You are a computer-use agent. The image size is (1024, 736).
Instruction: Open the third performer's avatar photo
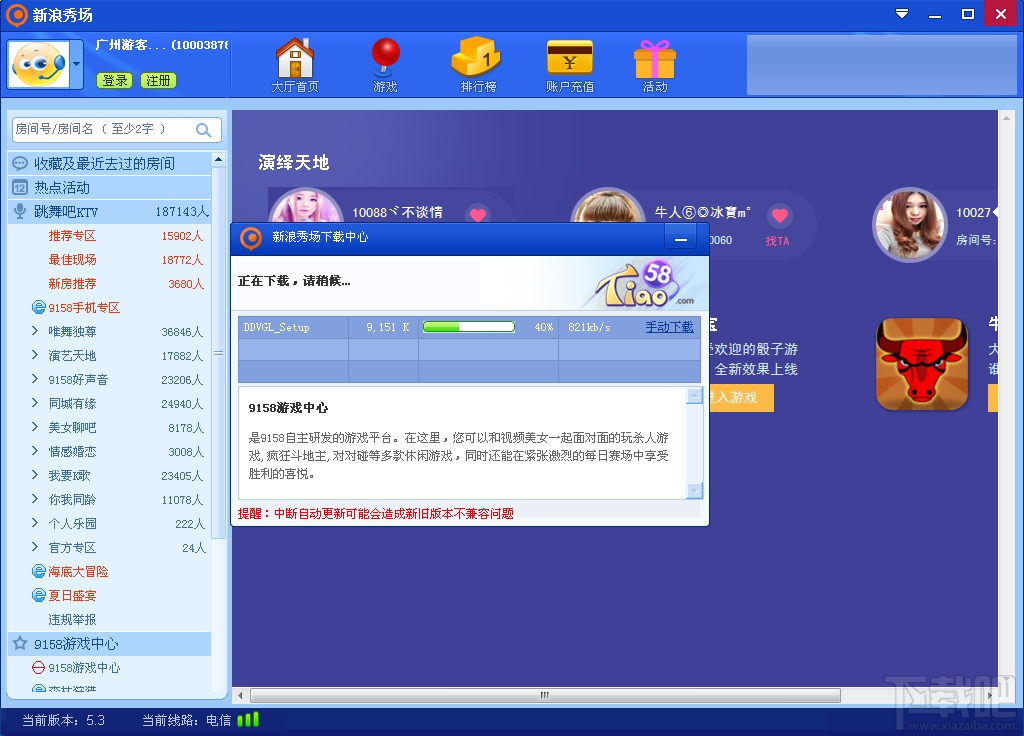click(x=909, y=225)
